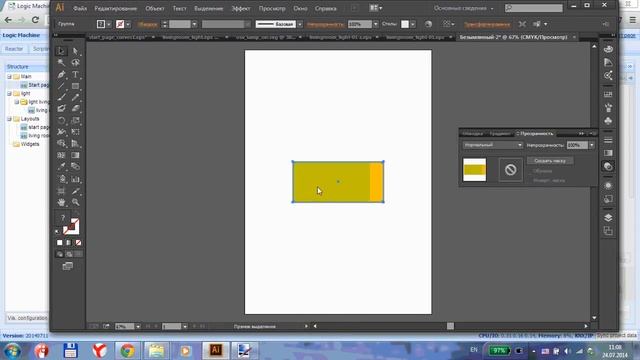
Task: Open the blend mode dropdown in Transparency panel
Action: point(493,145)
